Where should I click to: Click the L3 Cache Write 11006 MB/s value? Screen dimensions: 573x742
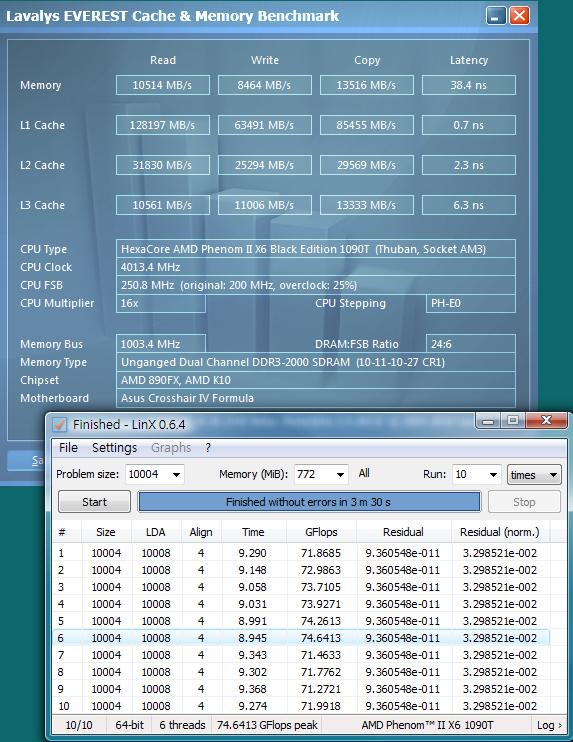(264, 205)
